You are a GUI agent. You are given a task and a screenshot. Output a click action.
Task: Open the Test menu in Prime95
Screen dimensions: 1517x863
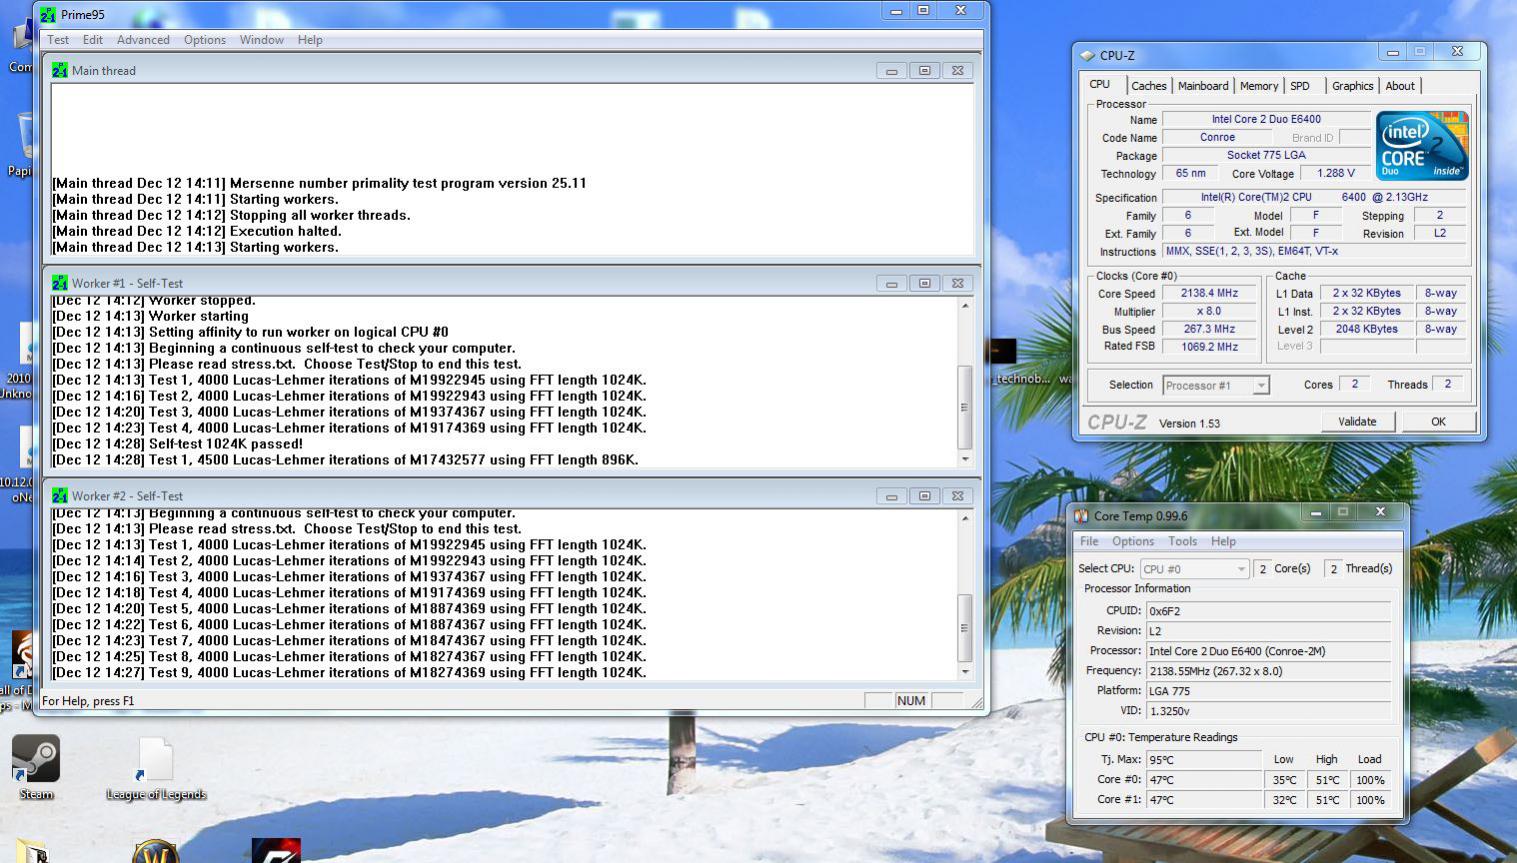pos(58,40)
